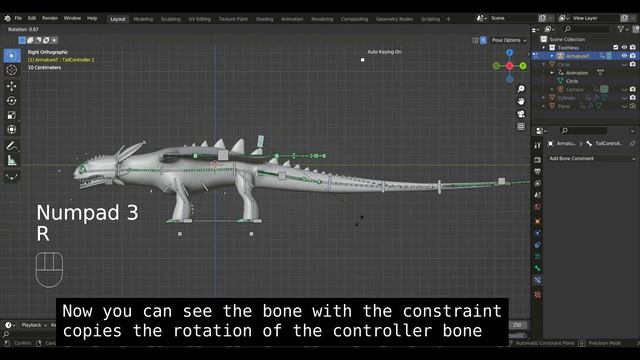Viewport: 640px width, 360px height.
Task: Open the Scene properties tab
Action: (x=538, y=195)
